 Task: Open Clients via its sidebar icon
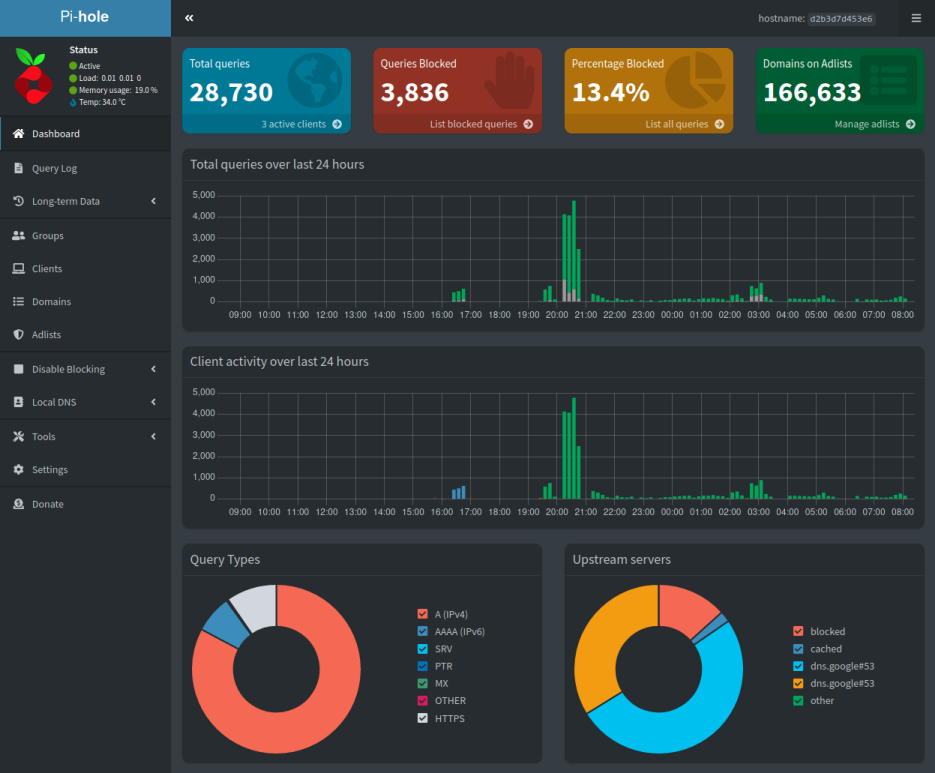tap(19, 268)
